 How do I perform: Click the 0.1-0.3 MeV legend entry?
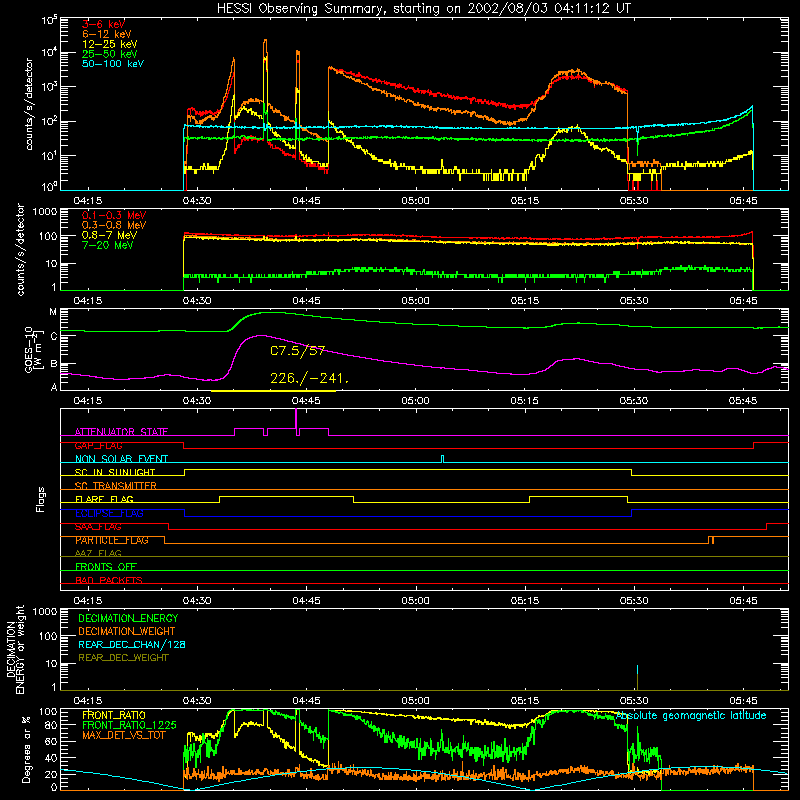click(x=114, y=216)
